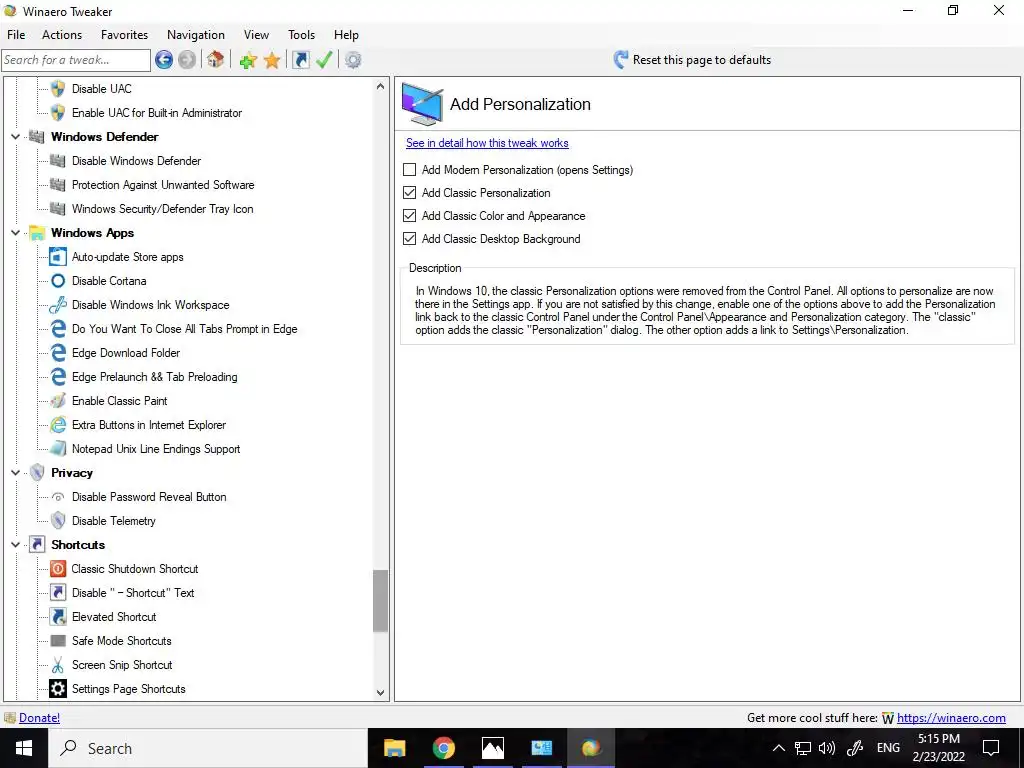Click the Disable UAC shield icon
This screenshot has width=1024, height=768.
(x=58, y=89)
